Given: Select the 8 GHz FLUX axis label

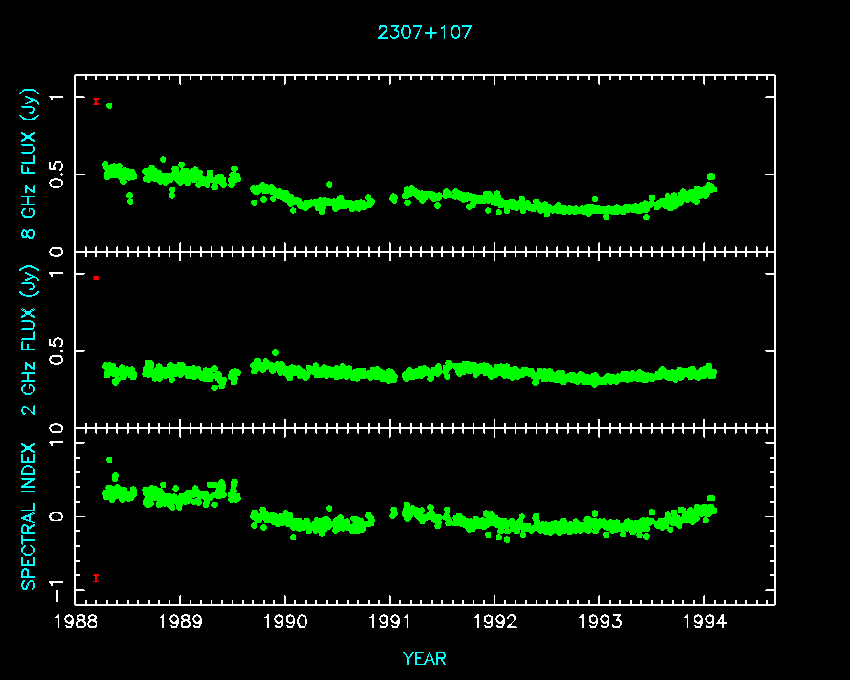Looking at the screenshot, I should [30, 165].
